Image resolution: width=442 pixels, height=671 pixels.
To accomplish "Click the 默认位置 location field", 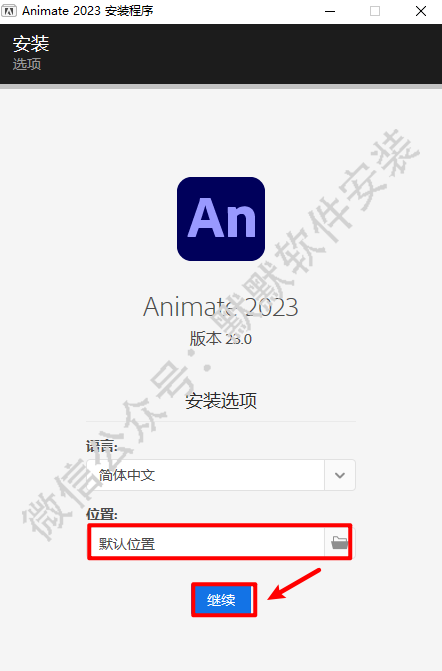I will coord(206,543).
